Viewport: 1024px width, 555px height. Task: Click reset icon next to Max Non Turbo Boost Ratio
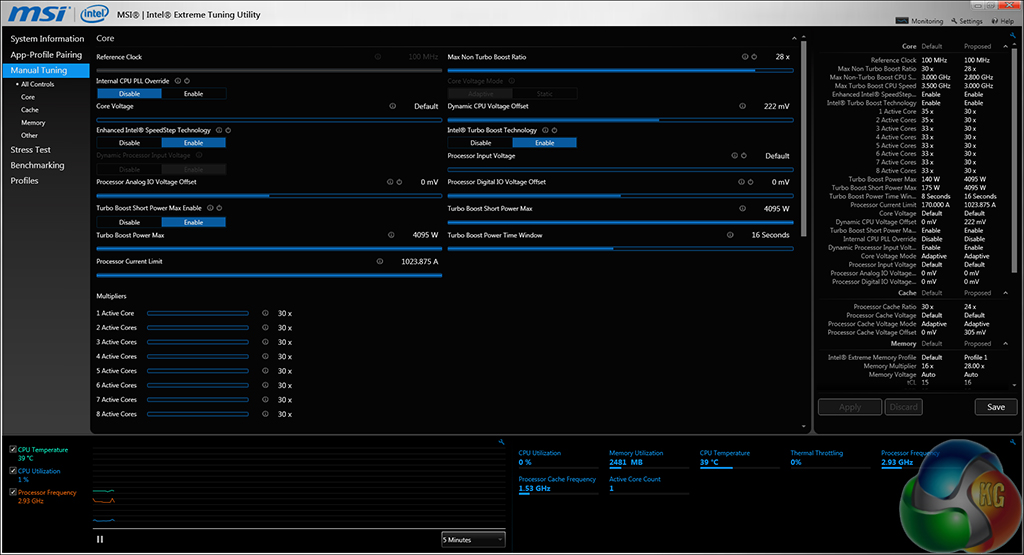[753, 57]
